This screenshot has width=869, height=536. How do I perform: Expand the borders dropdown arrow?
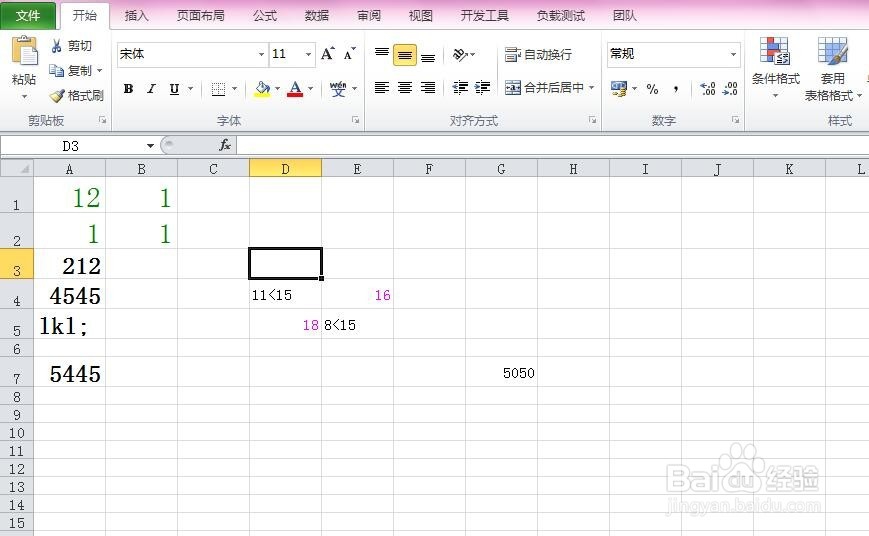click(x=234, y=89)
